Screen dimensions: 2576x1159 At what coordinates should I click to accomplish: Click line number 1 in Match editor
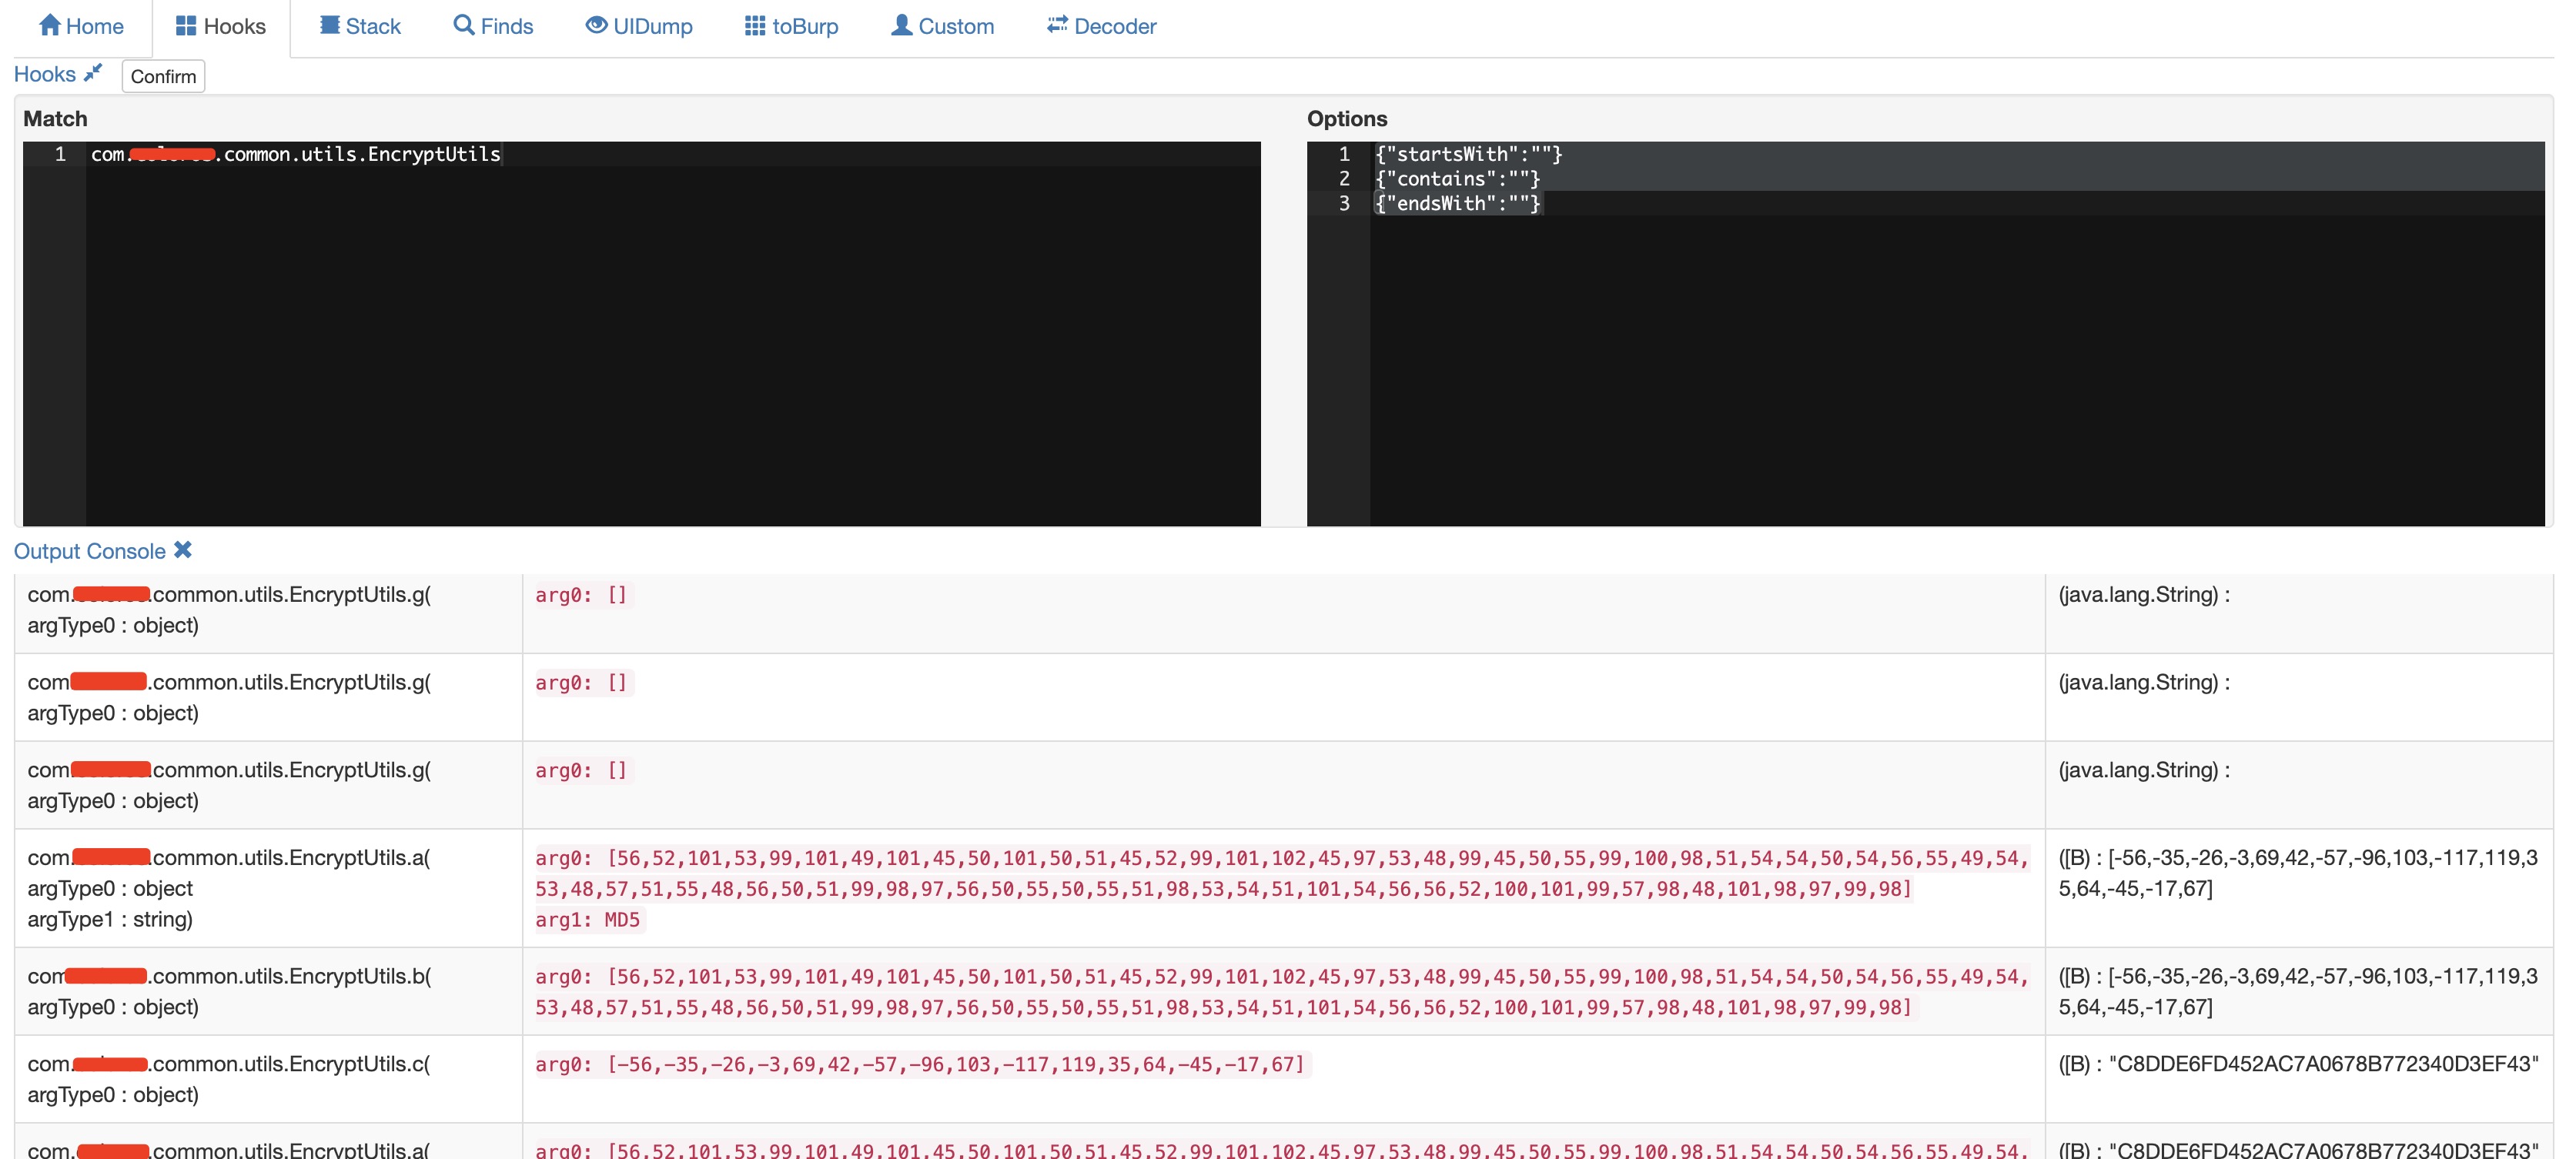point(60,154)
